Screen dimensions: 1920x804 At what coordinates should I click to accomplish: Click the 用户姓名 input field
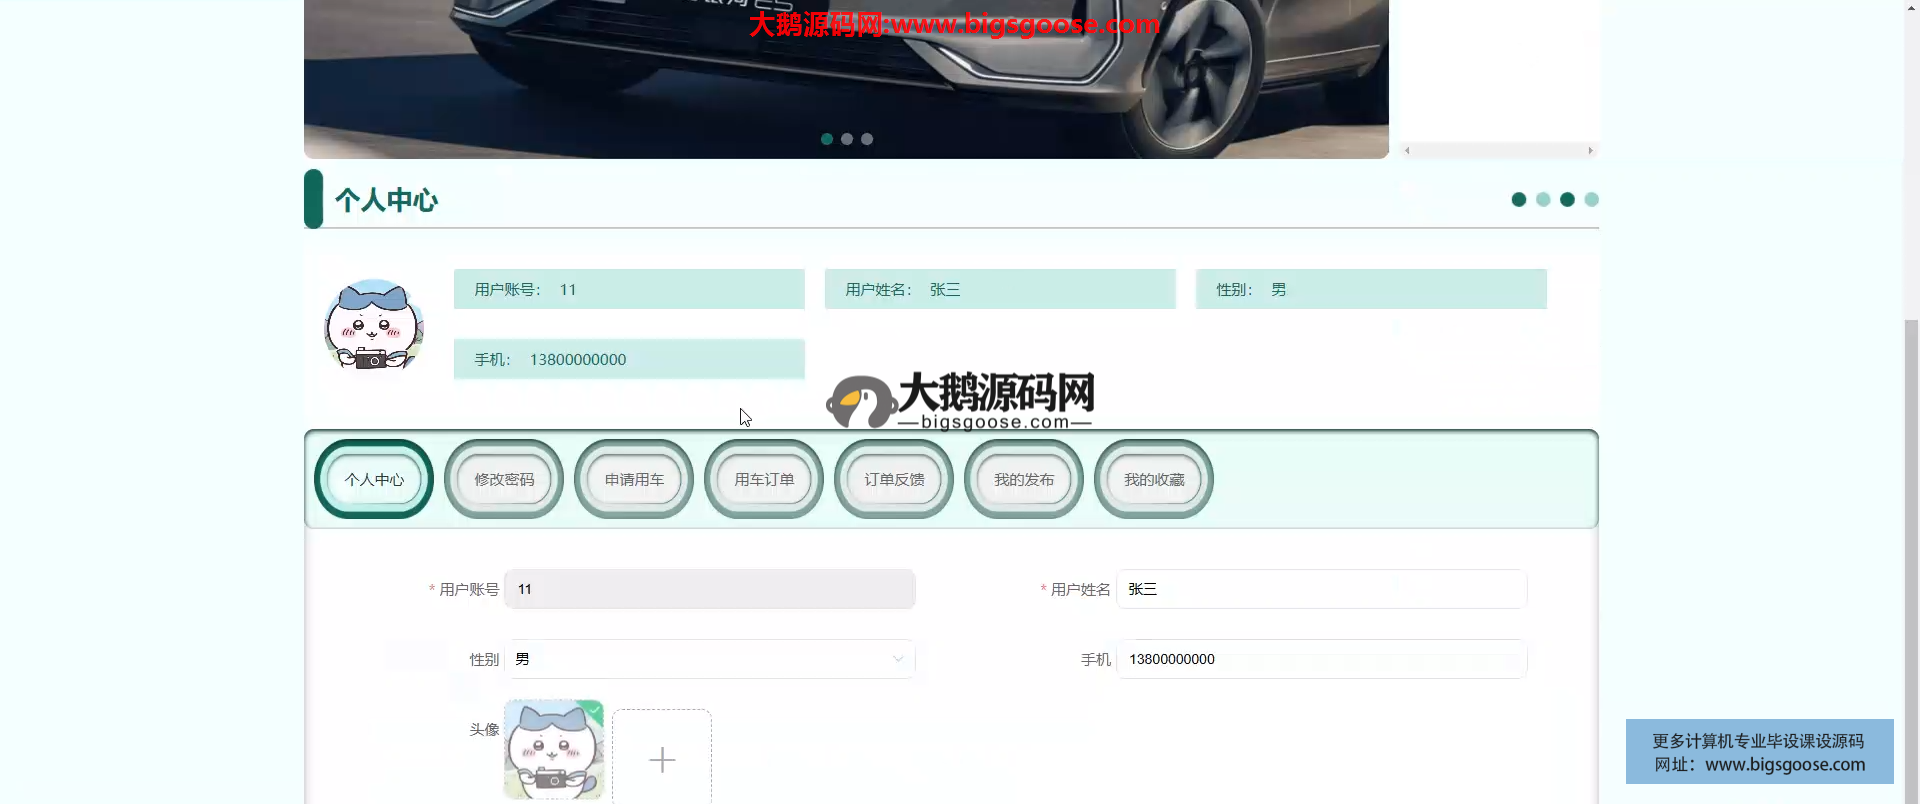[x=1321, y=589]
